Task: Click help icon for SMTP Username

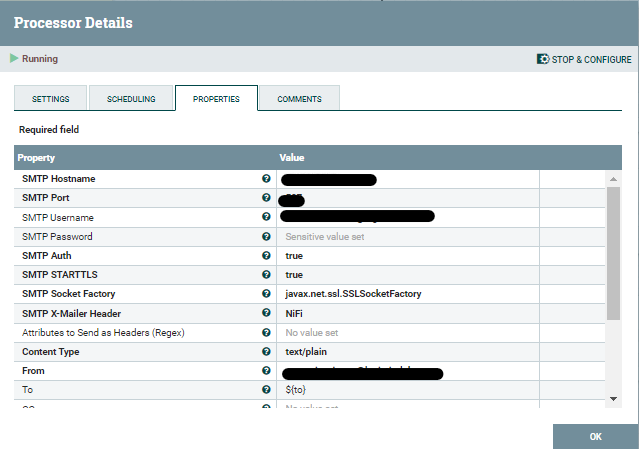Action: tap(266, 217)
